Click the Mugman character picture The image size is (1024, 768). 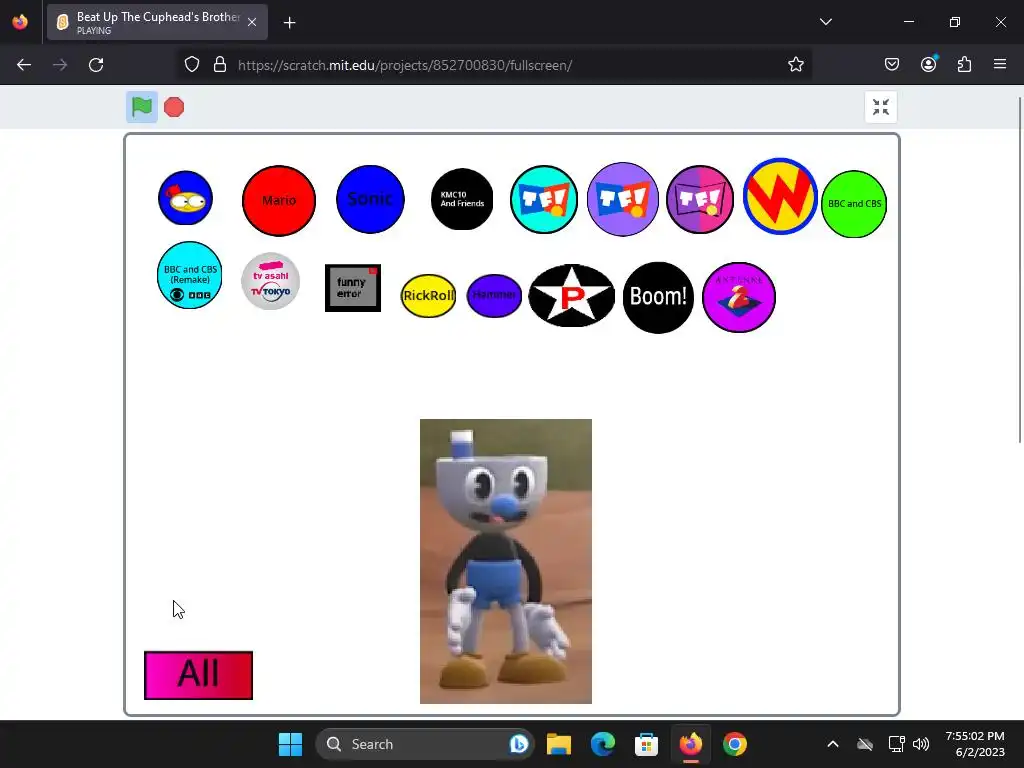coord(505,562)
